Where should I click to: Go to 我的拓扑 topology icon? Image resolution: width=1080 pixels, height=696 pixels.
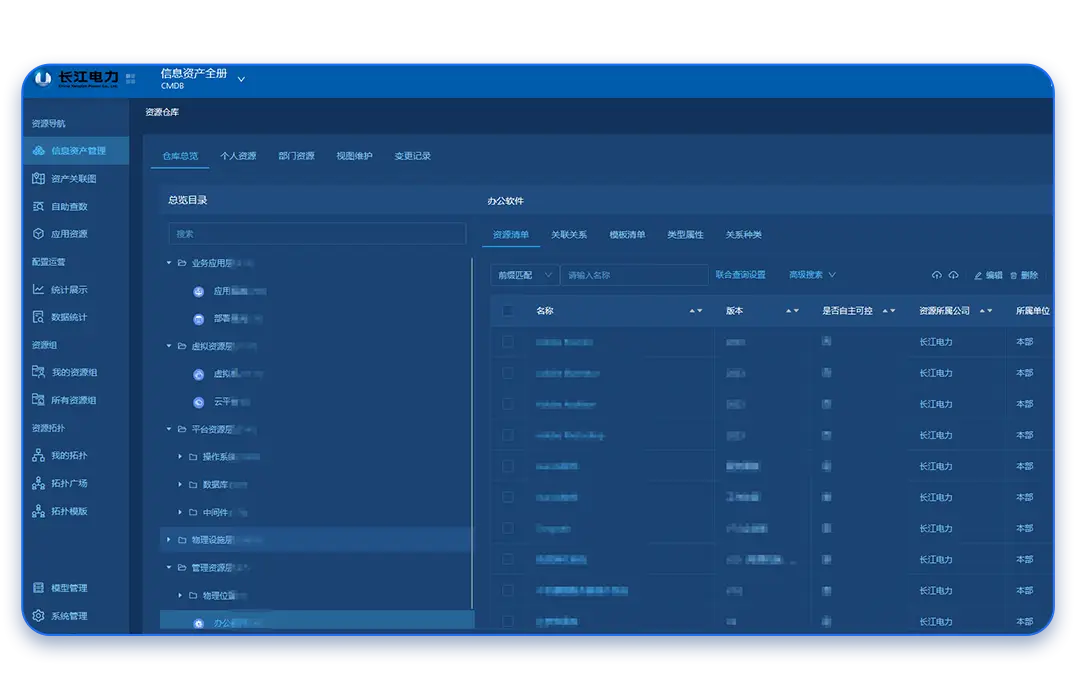point(39,456)
